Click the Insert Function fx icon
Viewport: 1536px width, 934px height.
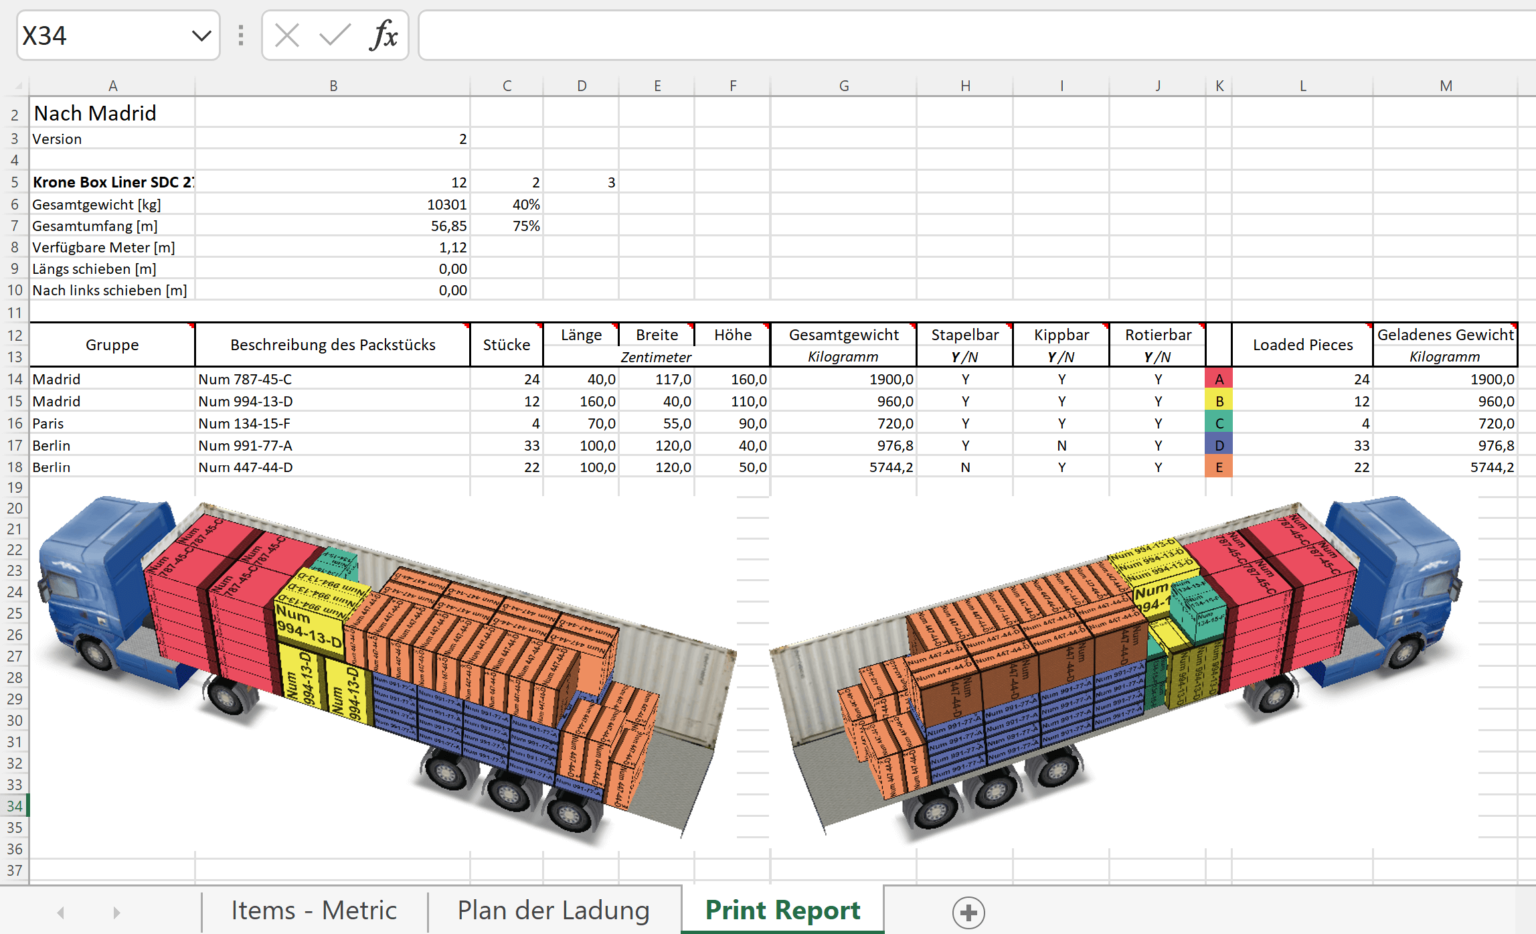384,36
